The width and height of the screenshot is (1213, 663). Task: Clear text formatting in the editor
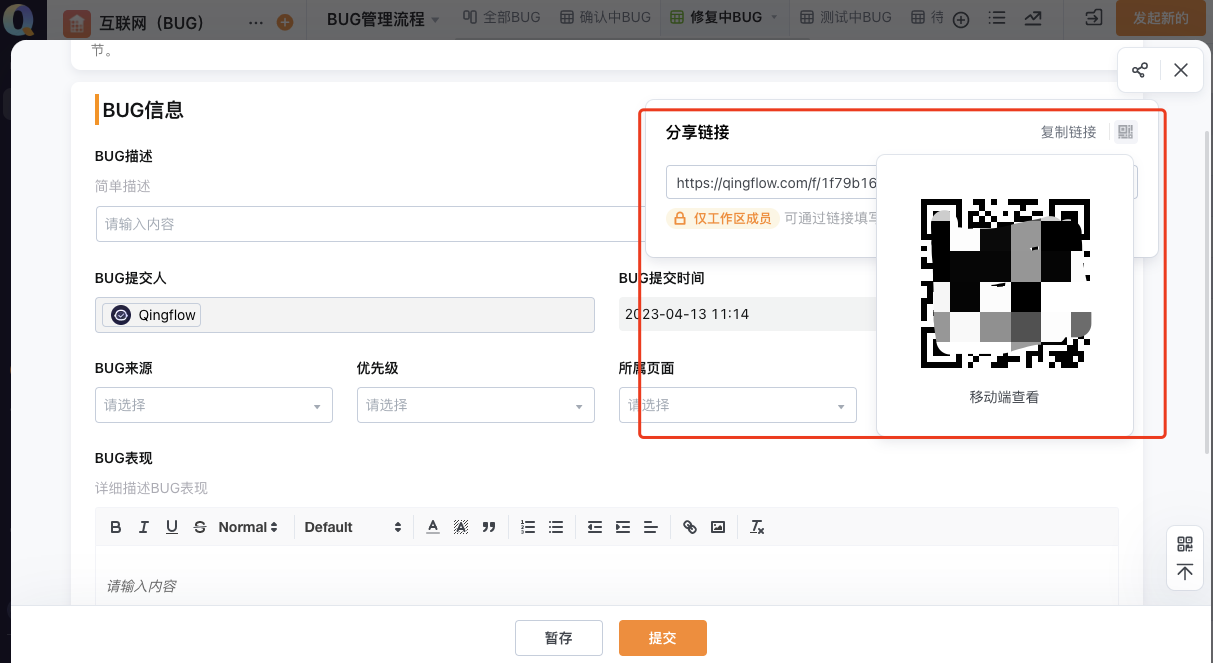tap(757, 527)
